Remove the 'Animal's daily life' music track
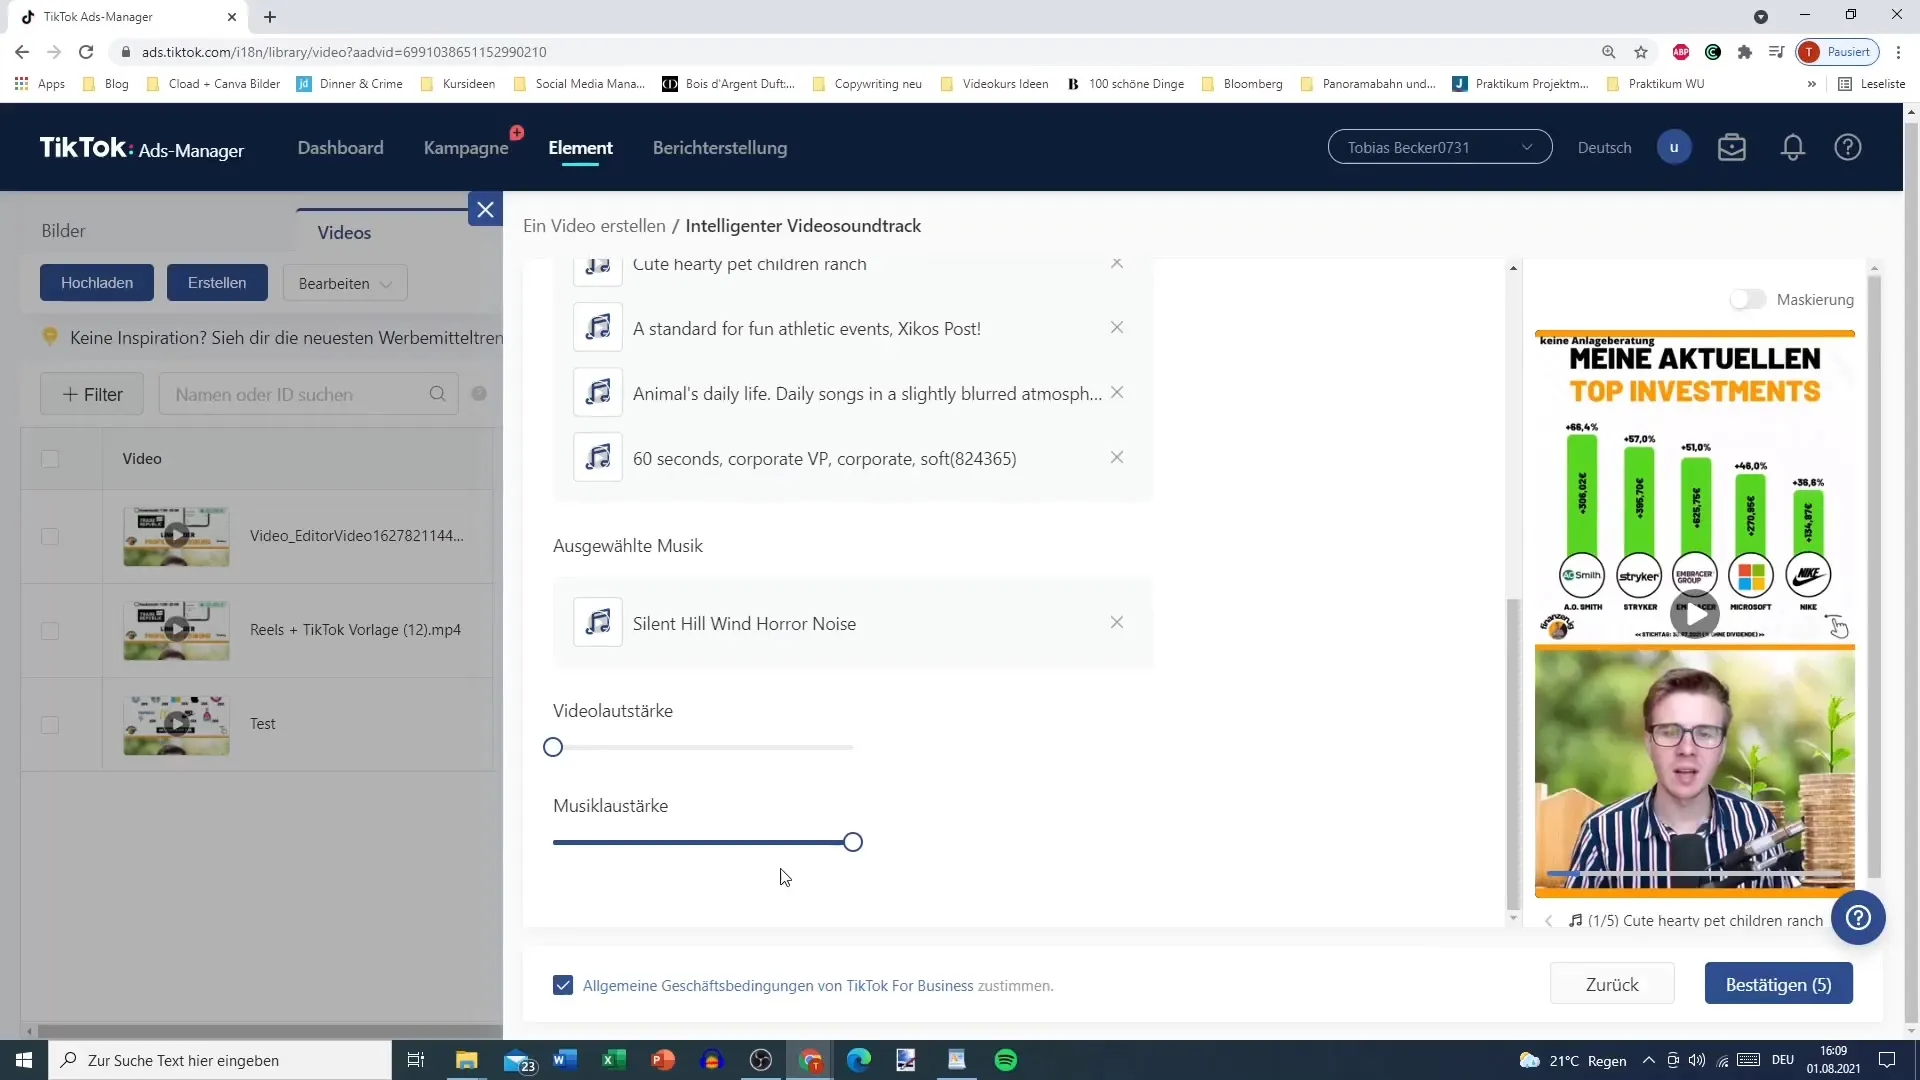Image resolution: width=1920 pixels, height=1080 pixels. click(x=1117, y=393)
